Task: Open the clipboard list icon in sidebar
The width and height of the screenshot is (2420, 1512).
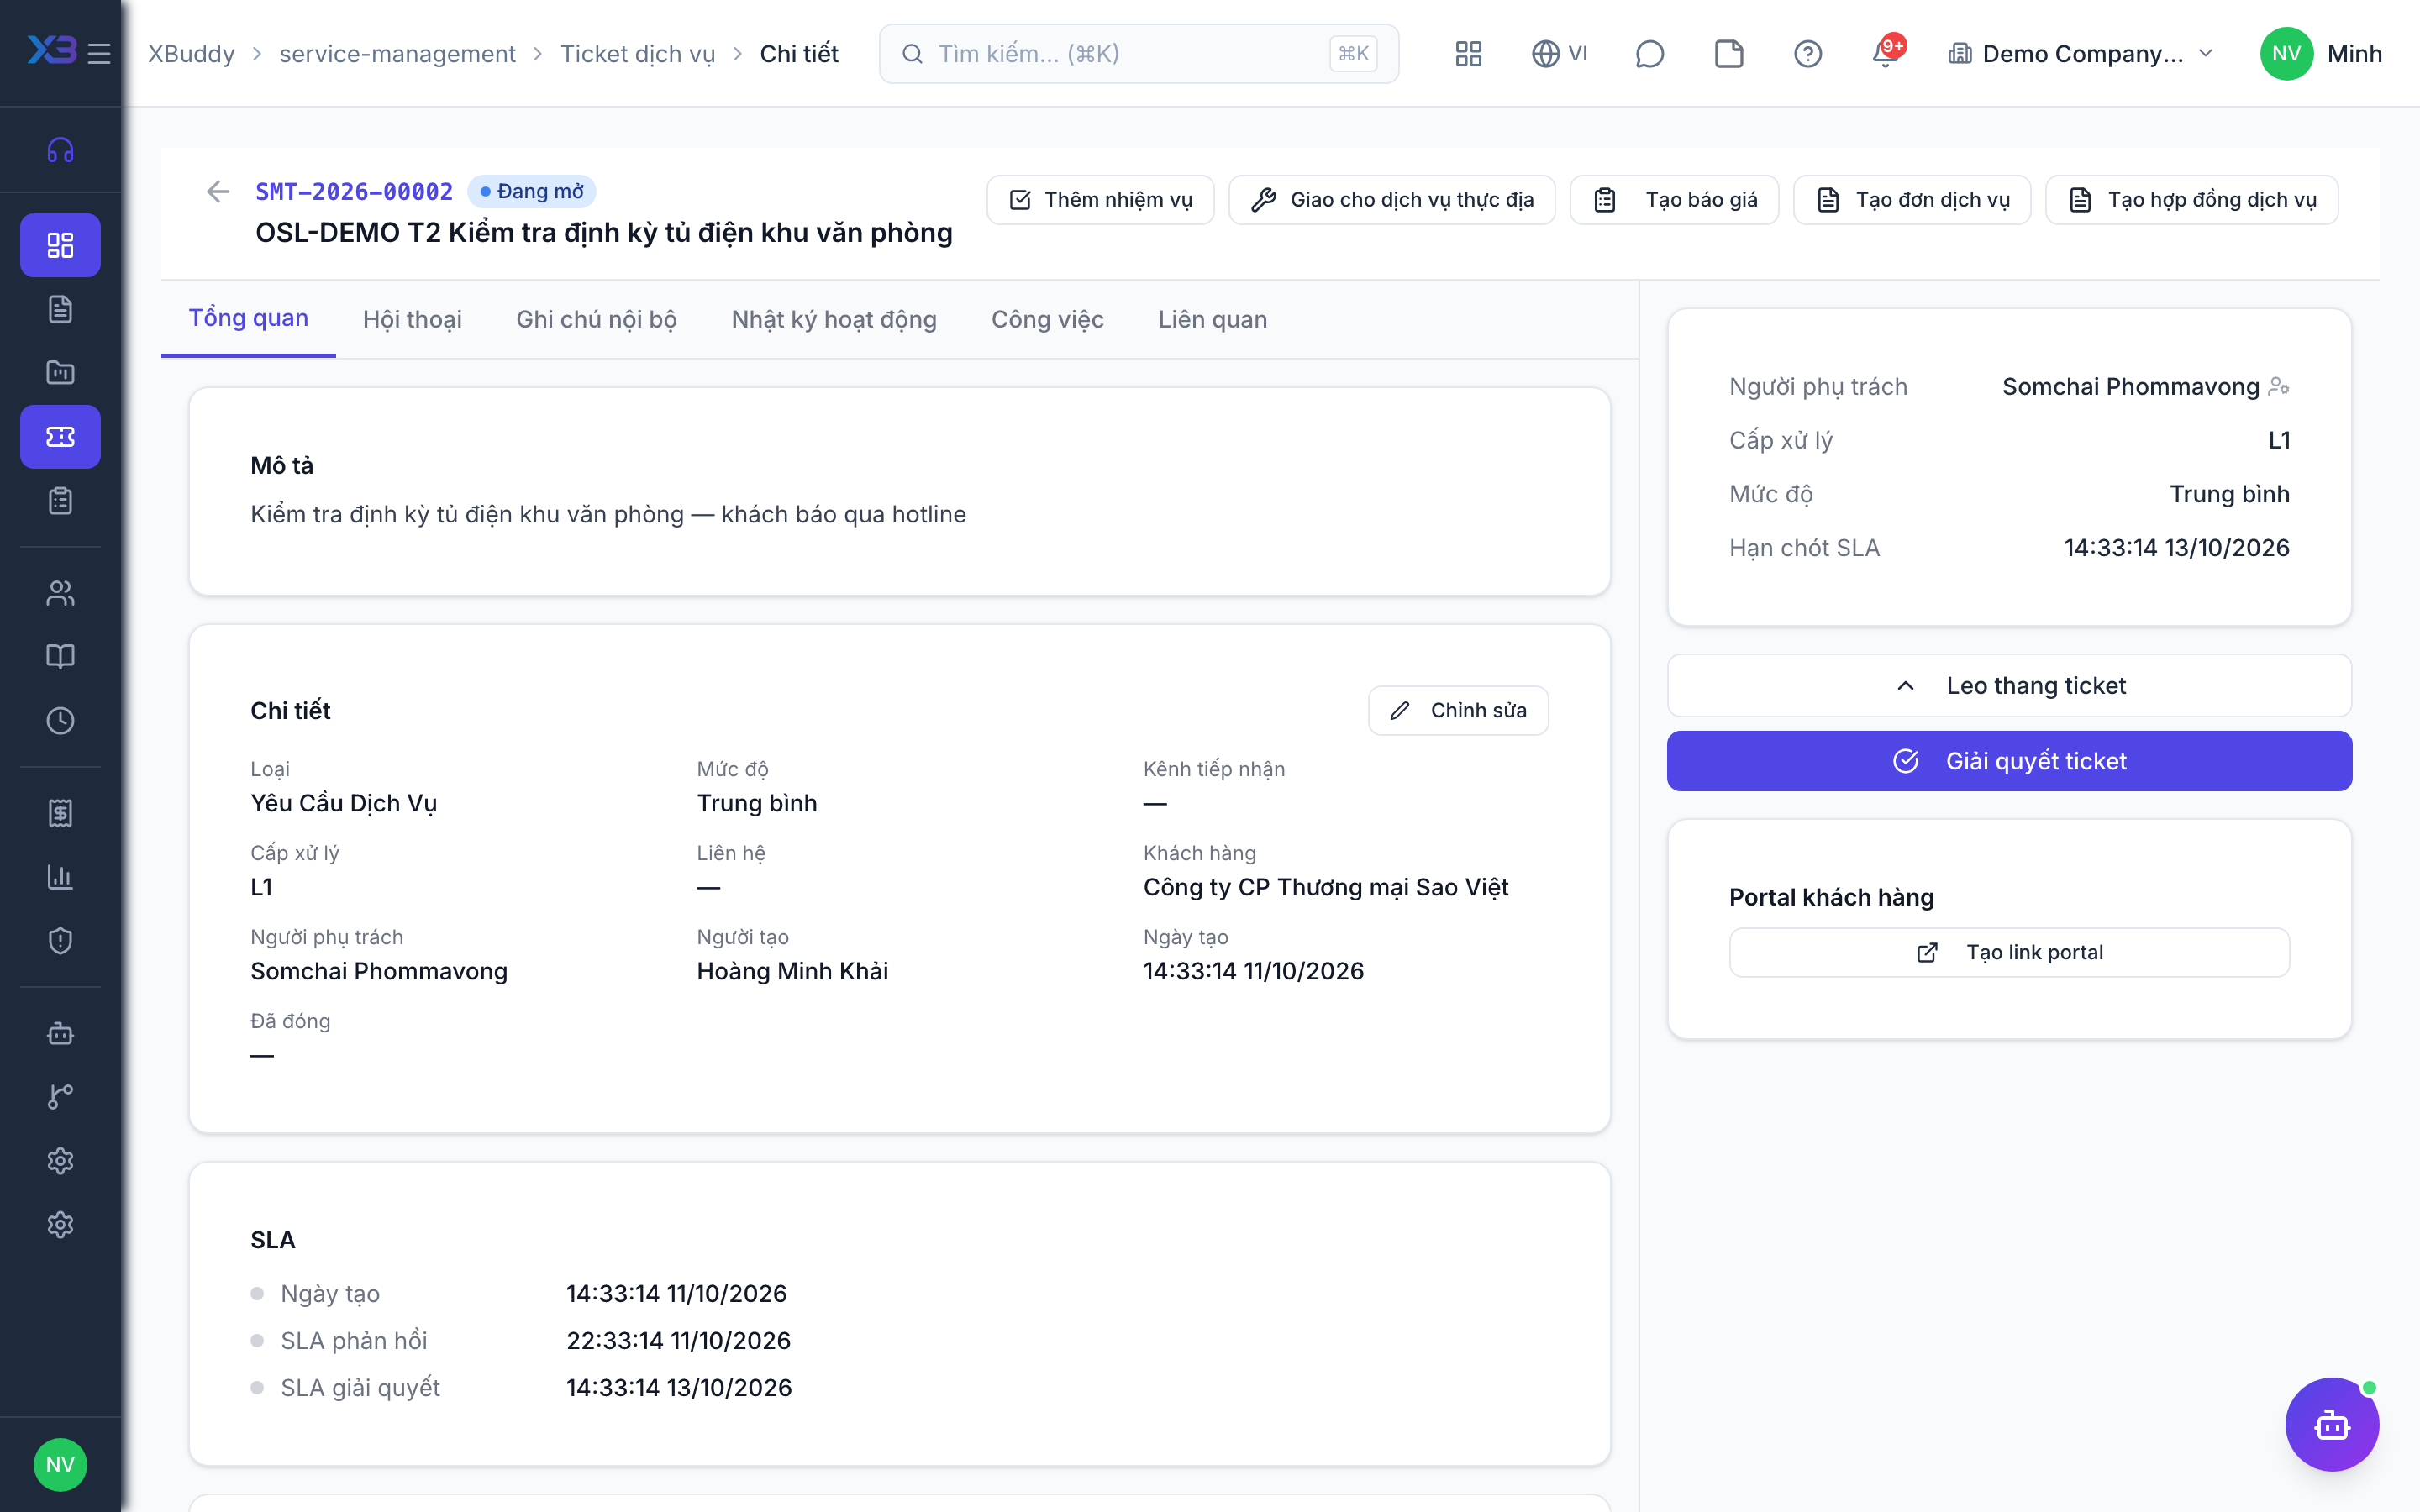Action: click(x=60, y=500)
